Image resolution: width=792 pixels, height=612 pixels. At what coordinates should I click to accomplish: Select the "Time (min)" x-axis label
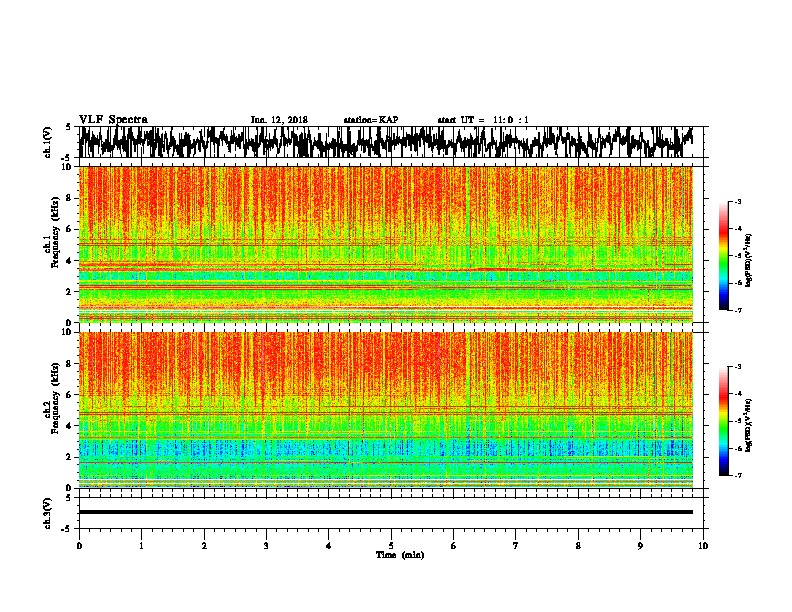400,555
